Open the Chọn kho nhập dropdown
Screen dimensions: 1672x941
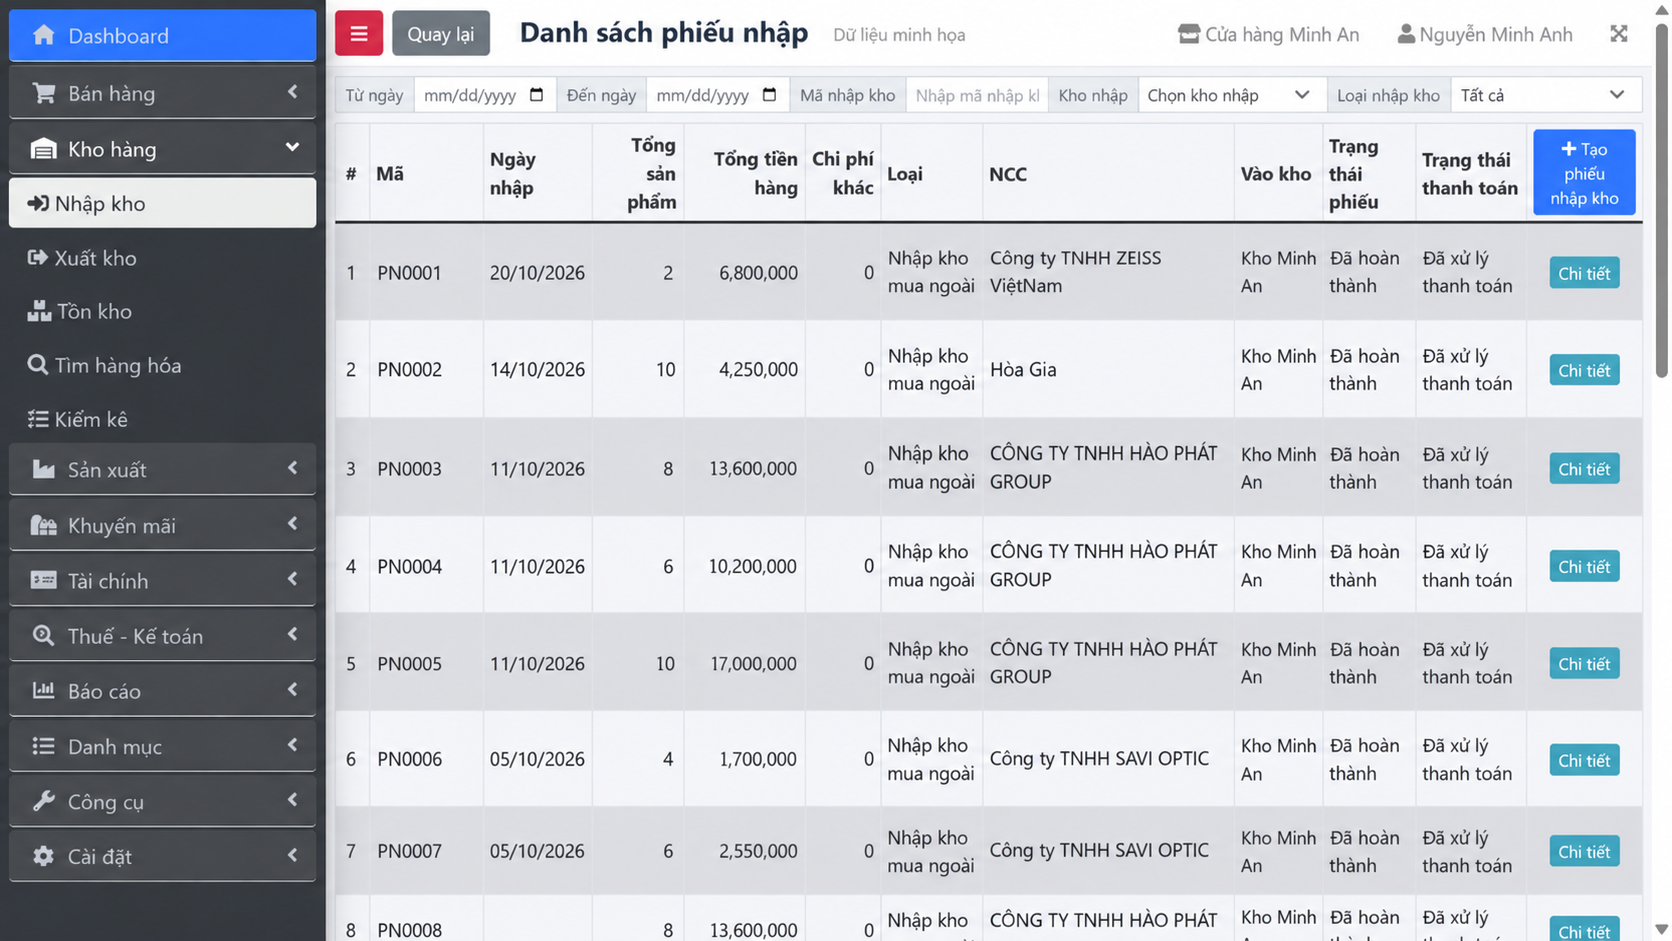(x=1232, y=95)
